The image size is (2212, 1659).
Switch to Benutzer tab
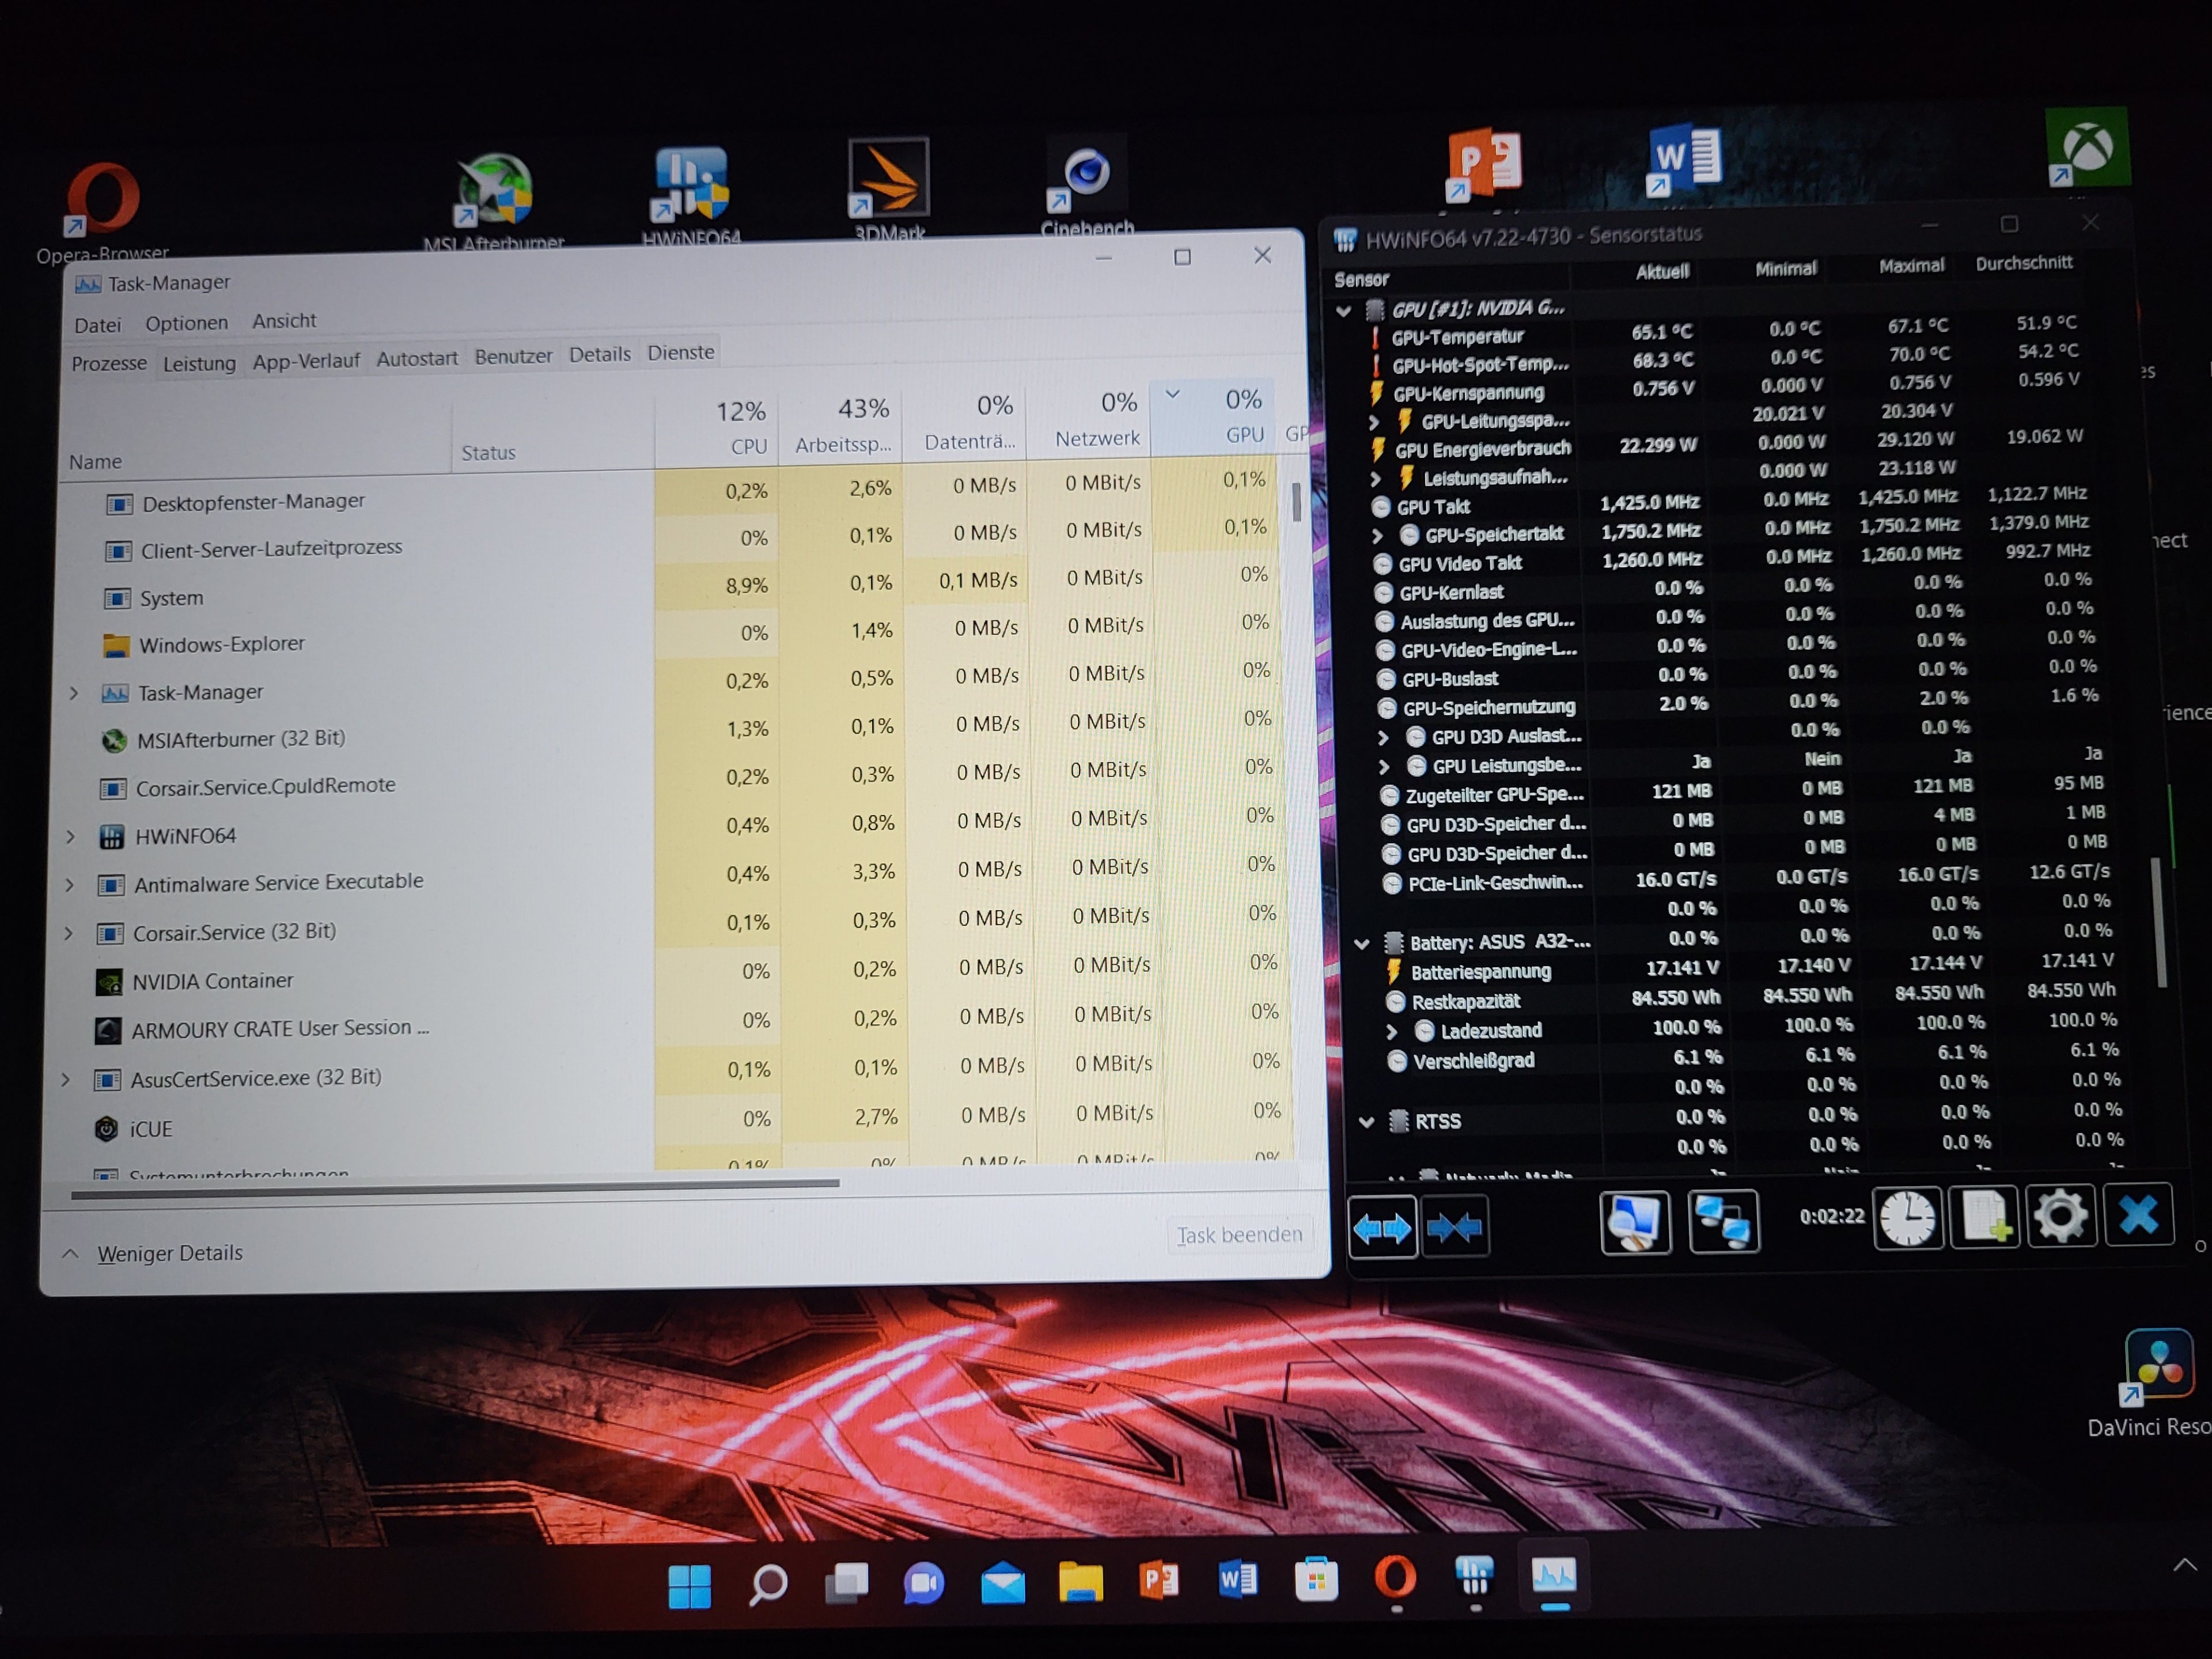point(513,356)
